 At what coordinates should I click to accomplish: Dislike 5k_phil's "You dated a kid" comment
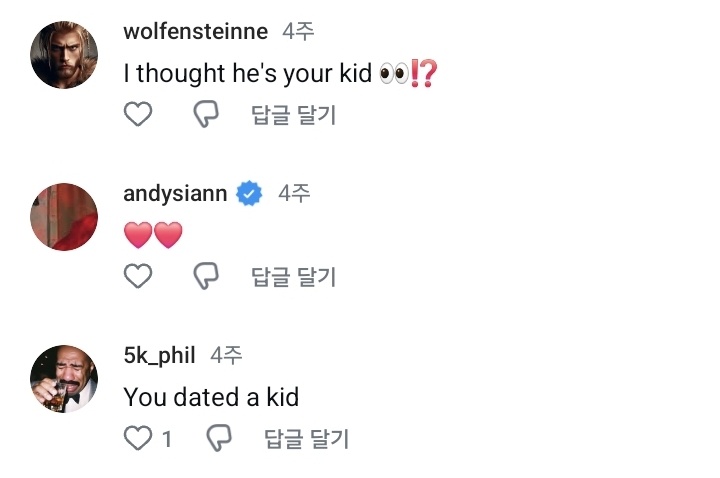218,438
